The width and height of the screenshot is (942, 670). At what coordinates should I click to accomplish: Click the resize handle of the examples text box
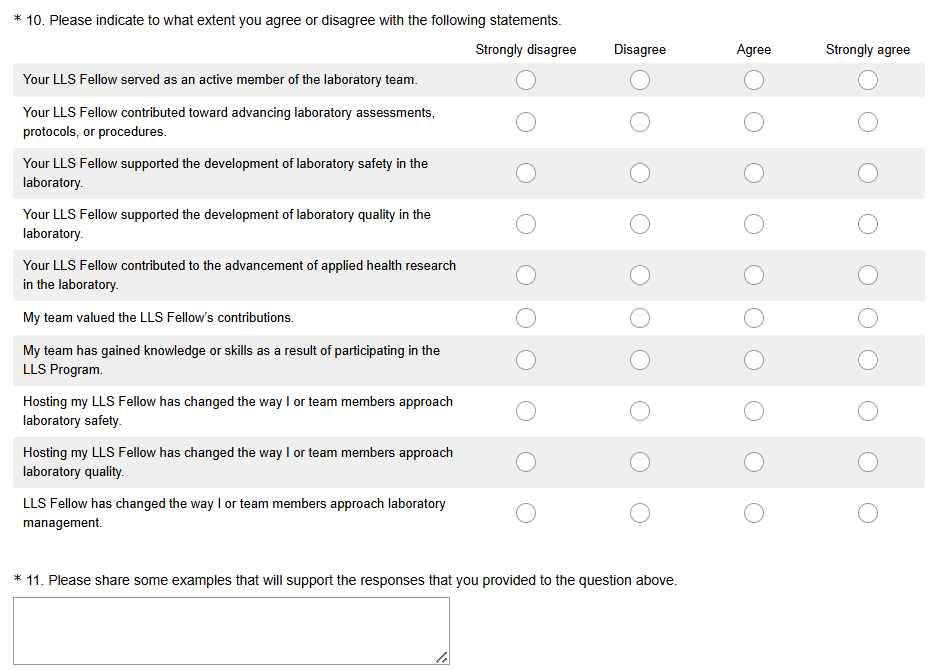coord(442,657)
